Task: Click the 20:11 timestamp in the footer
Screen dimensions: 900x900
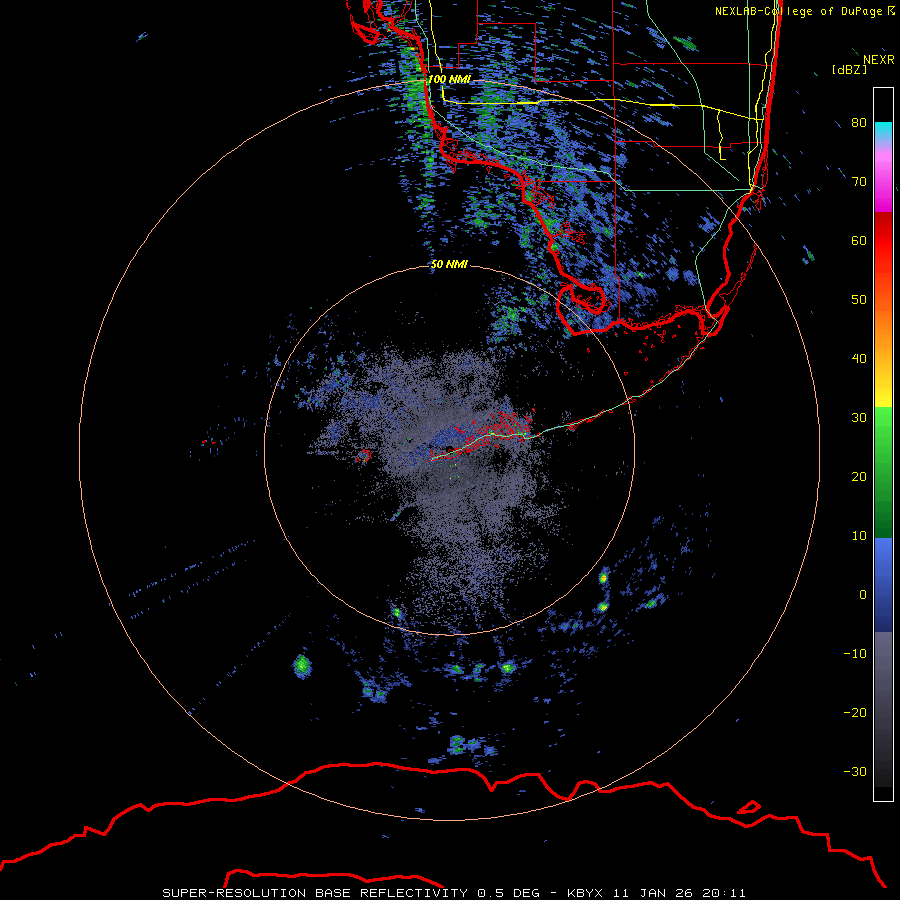Action: [726, 893]
